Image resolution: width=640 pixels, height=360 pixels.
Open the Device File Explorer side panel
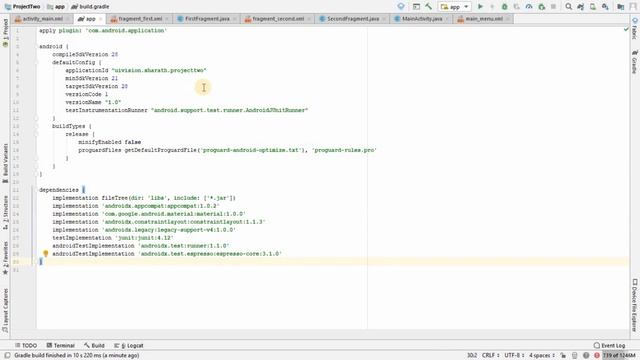[635, 305]
